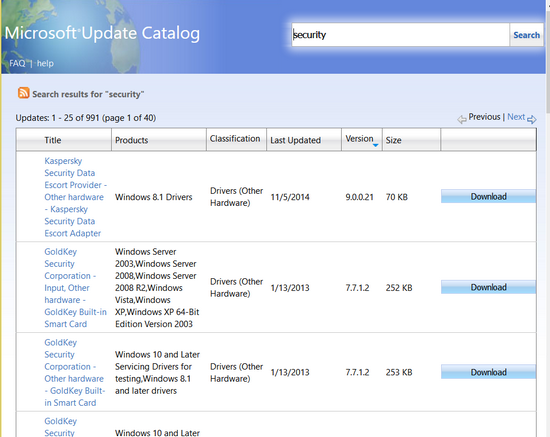The height and width of the screenshot is (437, 550).
Task: Select the 252 KB size cell
Action: point(399,288)
